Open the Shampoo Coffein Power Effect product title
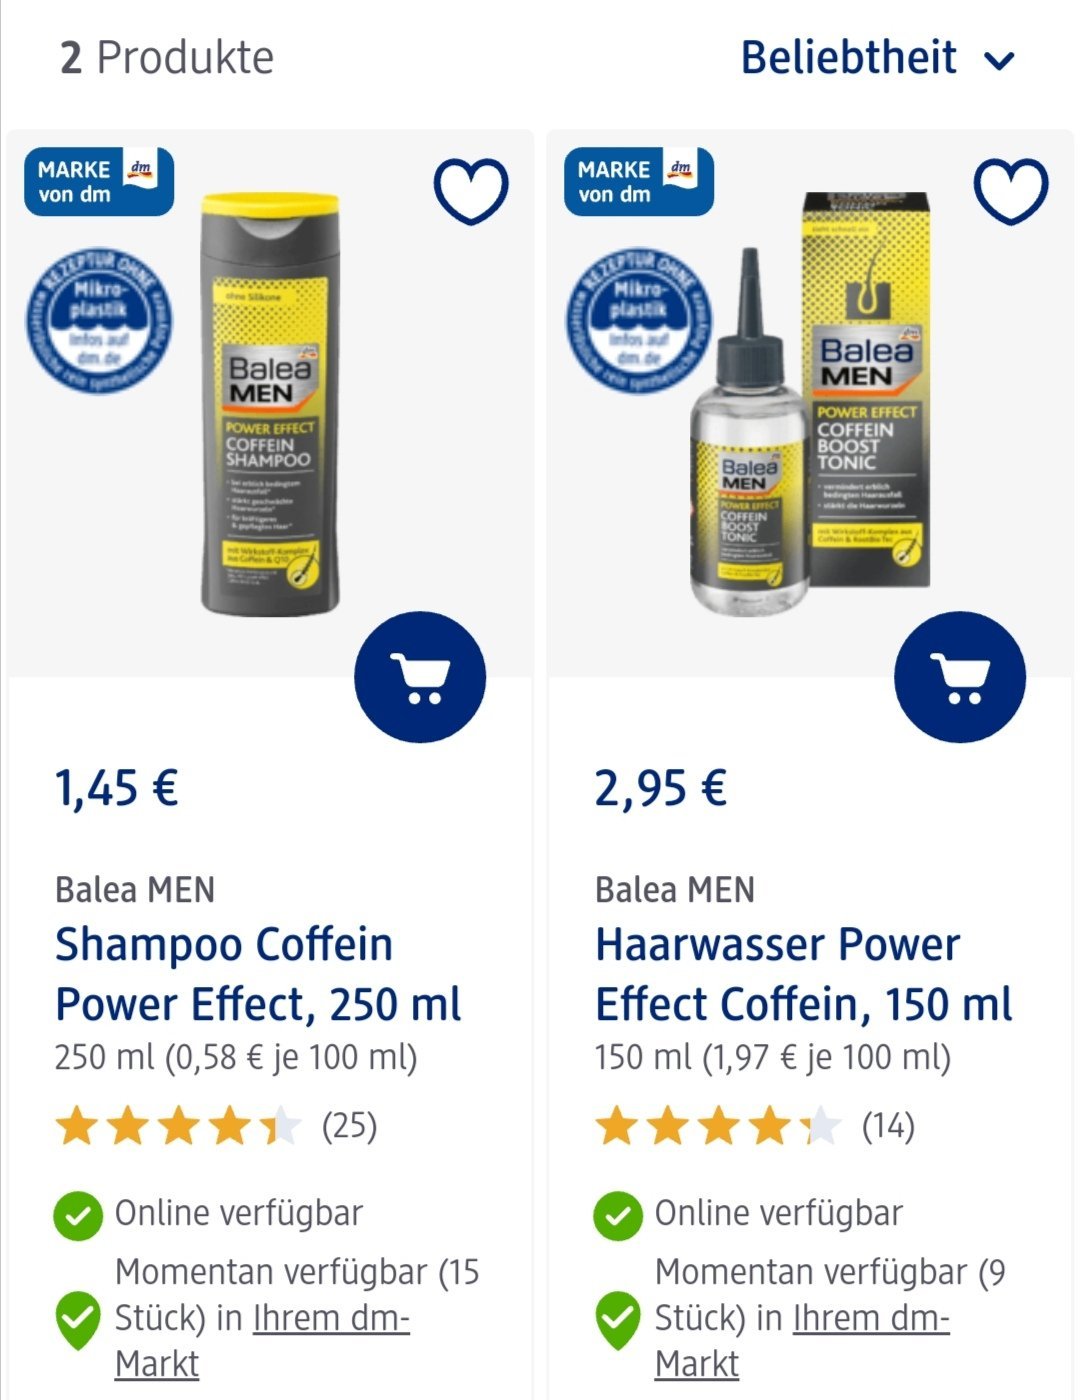 coord(258,974)
